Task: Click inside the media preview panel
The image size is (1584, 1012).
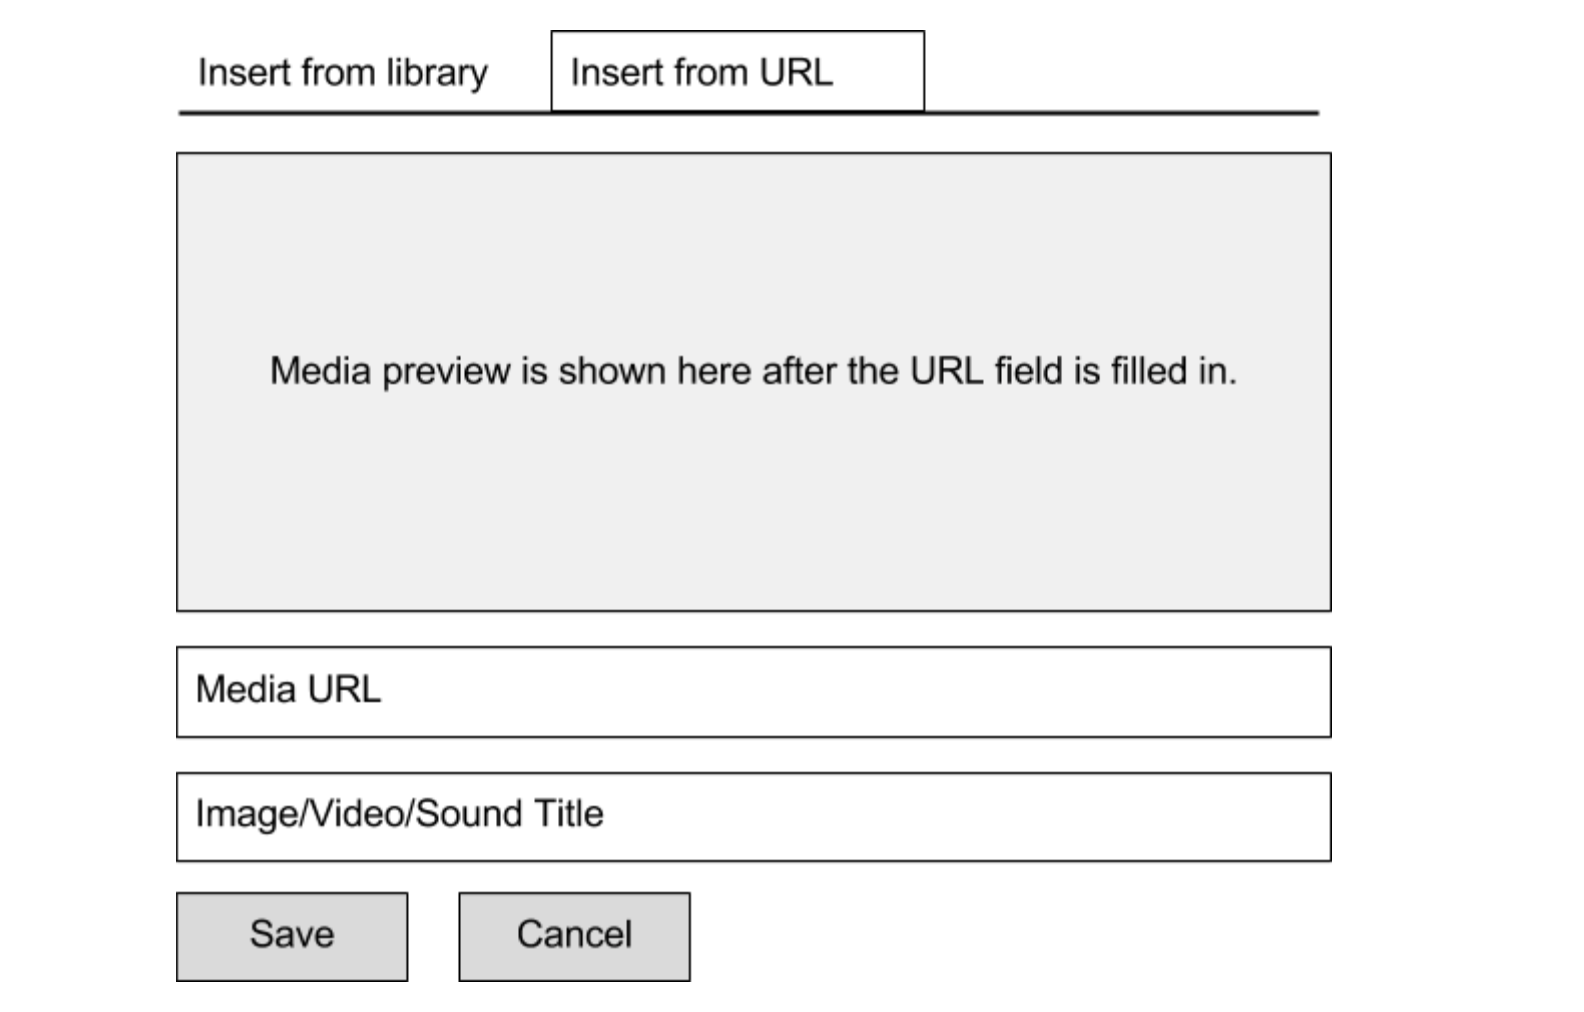Action: click(x=753, y=260)
